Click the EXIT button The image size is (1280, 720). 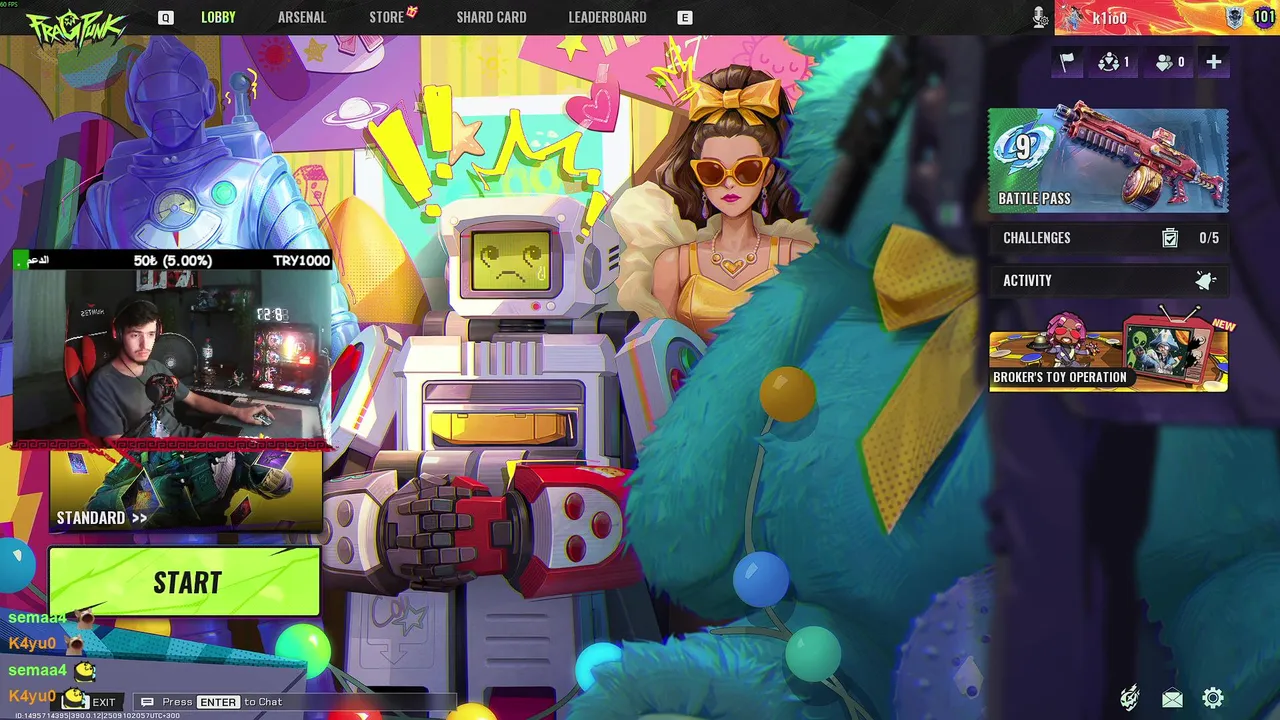coord(91,702)
